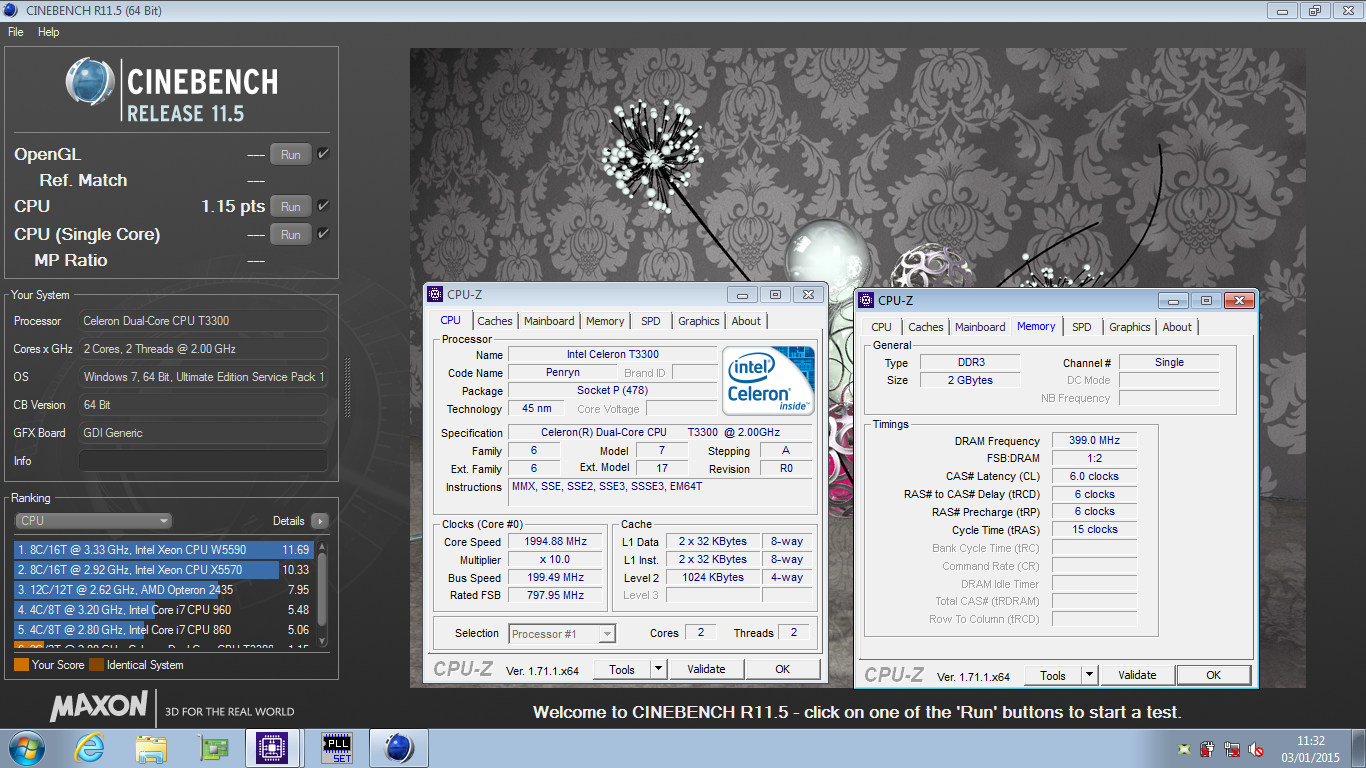Run the CPU benchmark
Viewport: 1366px width, 768px height.
(x=290, y=207)
